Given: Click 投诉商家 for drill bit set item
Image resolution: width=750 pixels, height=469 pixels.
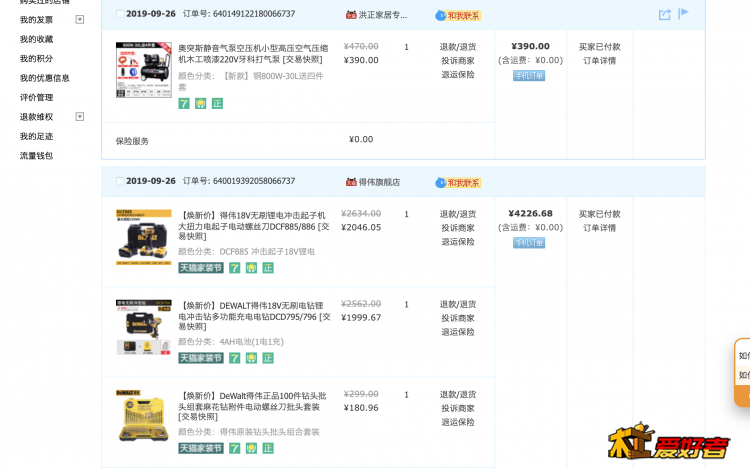Looking at the screenshot, I should [x=458, y=408].
